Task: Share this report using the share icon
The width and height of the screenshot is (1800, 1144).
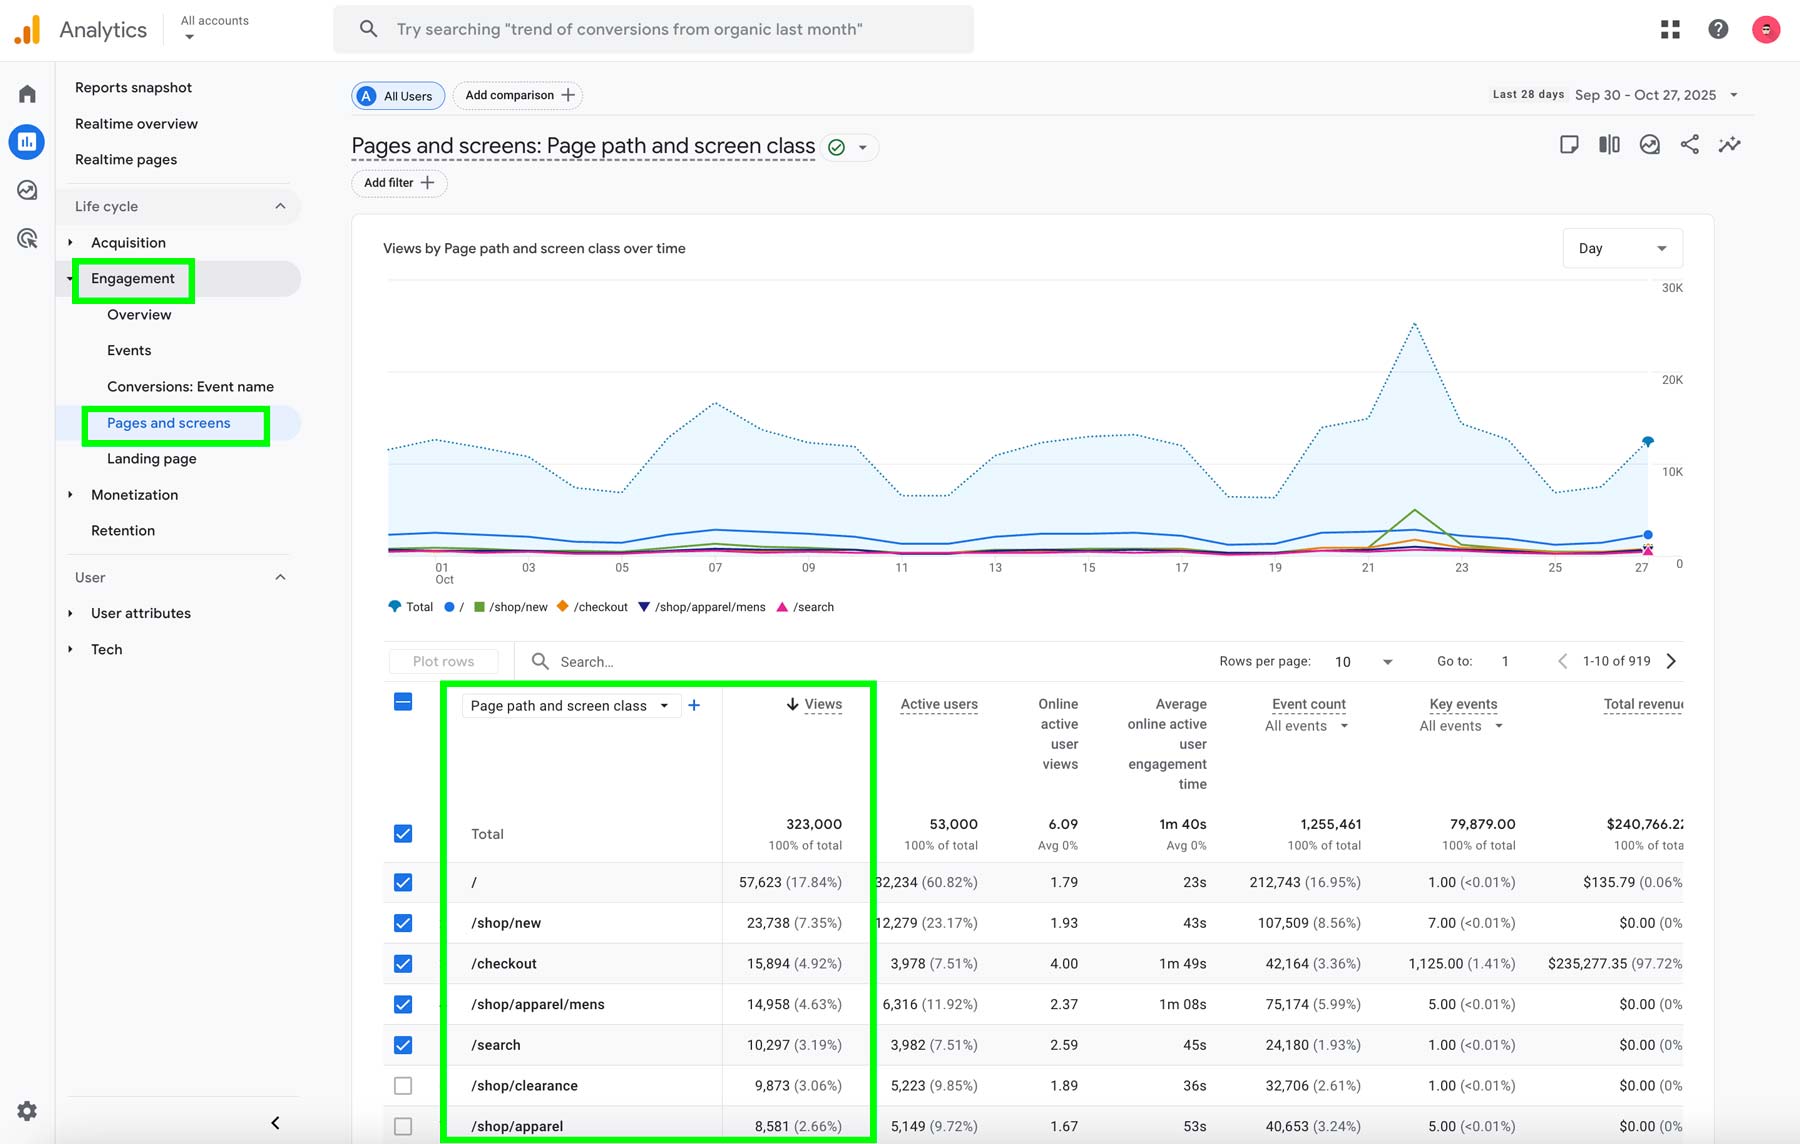Action: 1690,144
